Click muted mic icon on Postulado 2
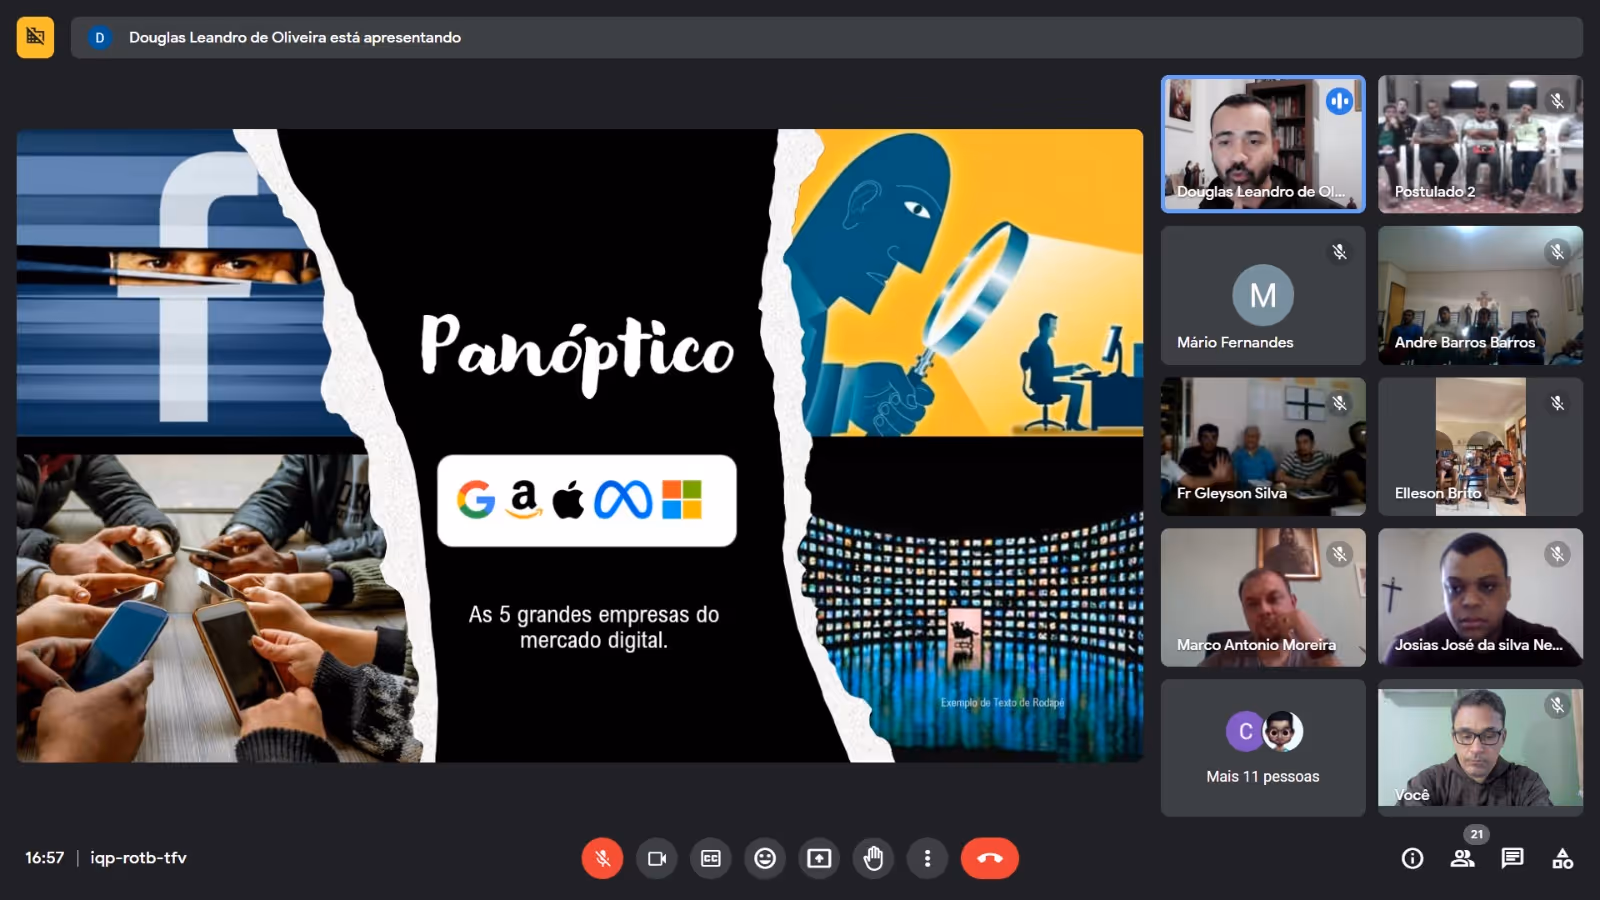Image resolution: width=1600 pixels, height=900 pixels. click(x=1557, y=101)
